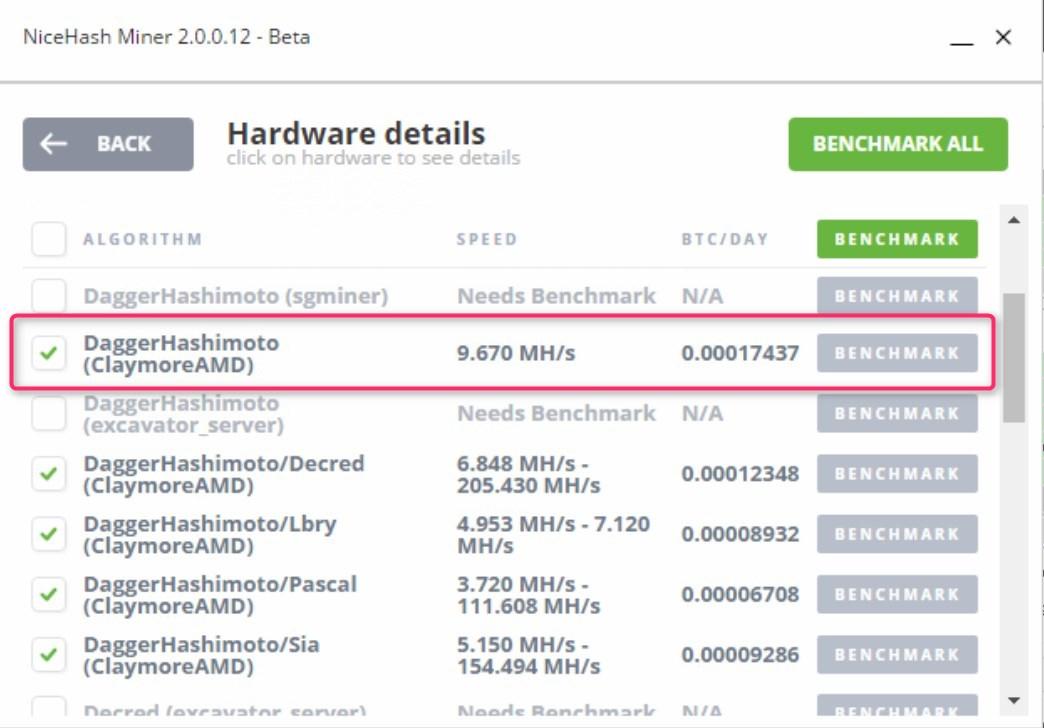Benchmark DaggerHashimoto (ClaymoreAMD) at 9.670 MH/s
This screenshot has height=728, width=1044.
pos(897,353)
